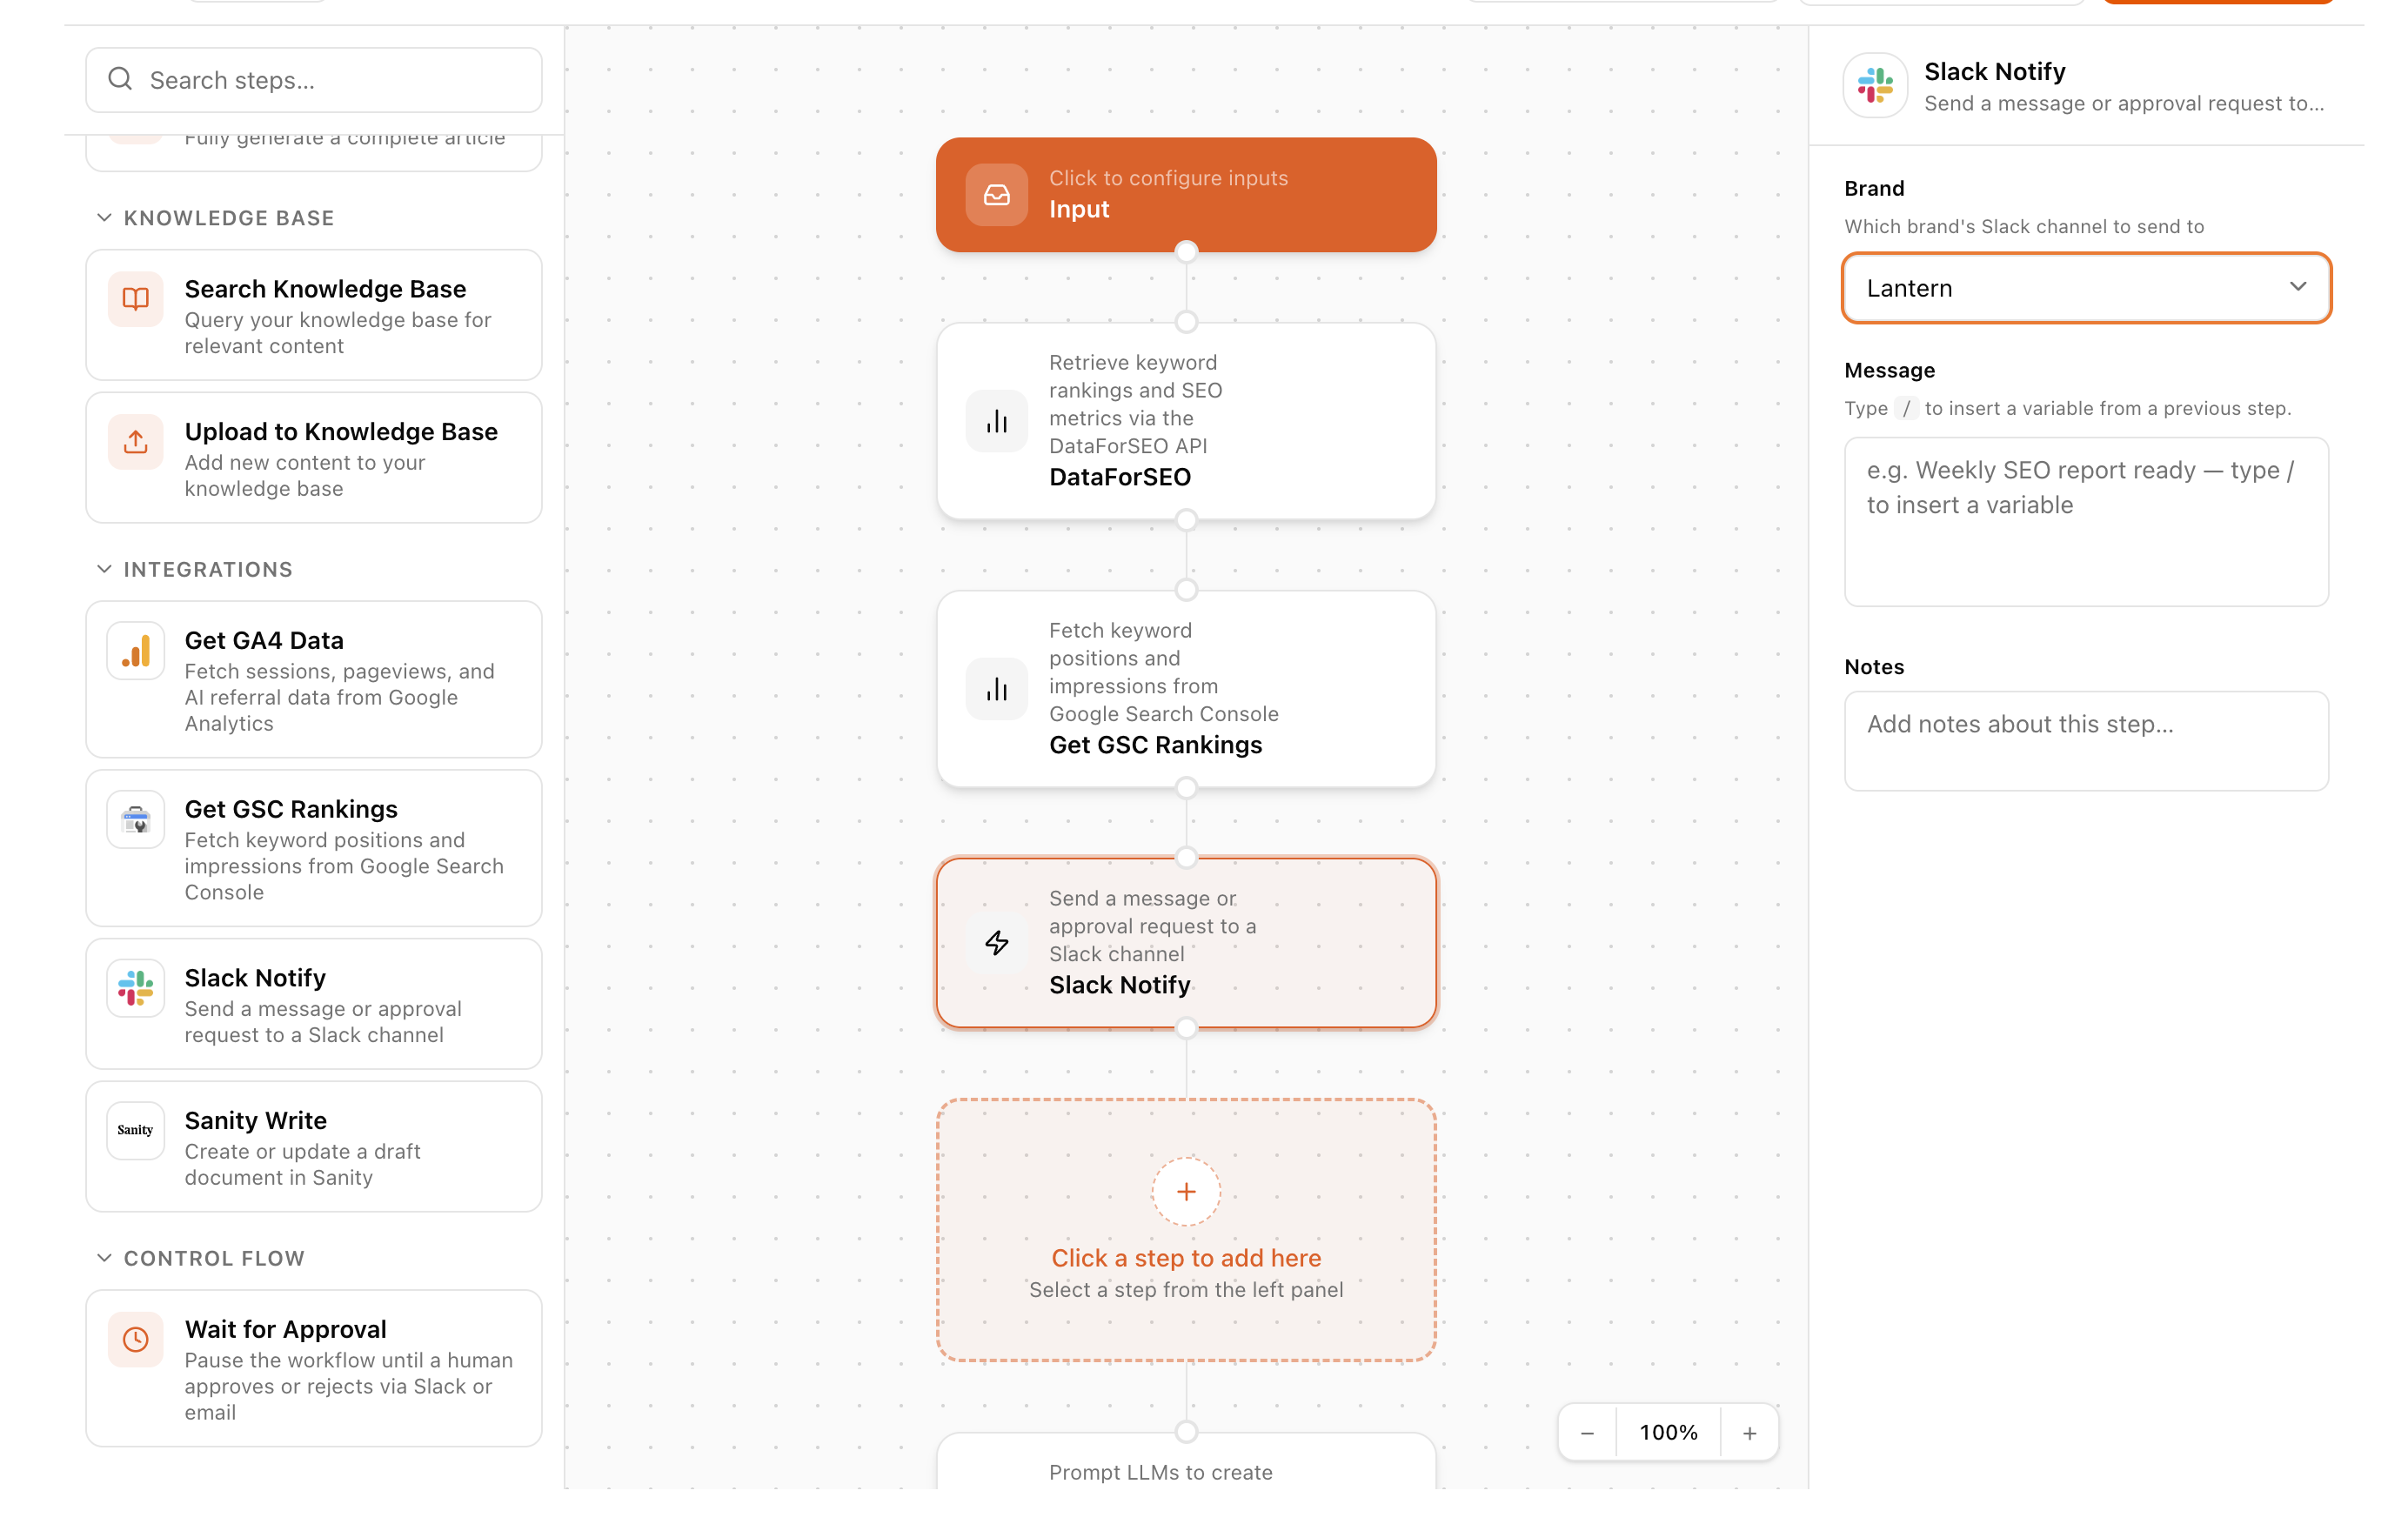Image resolution: width=2408 pixels, height=1524 pixels.
Task: Collapse the CONTROL FLOW section
Action: pyautogui.click(x=105, y=1257)
